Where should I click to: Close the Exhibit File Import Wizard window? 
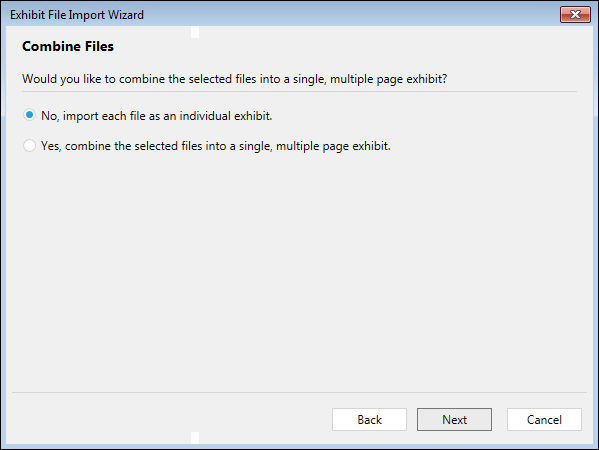click(x=575, y=15)
